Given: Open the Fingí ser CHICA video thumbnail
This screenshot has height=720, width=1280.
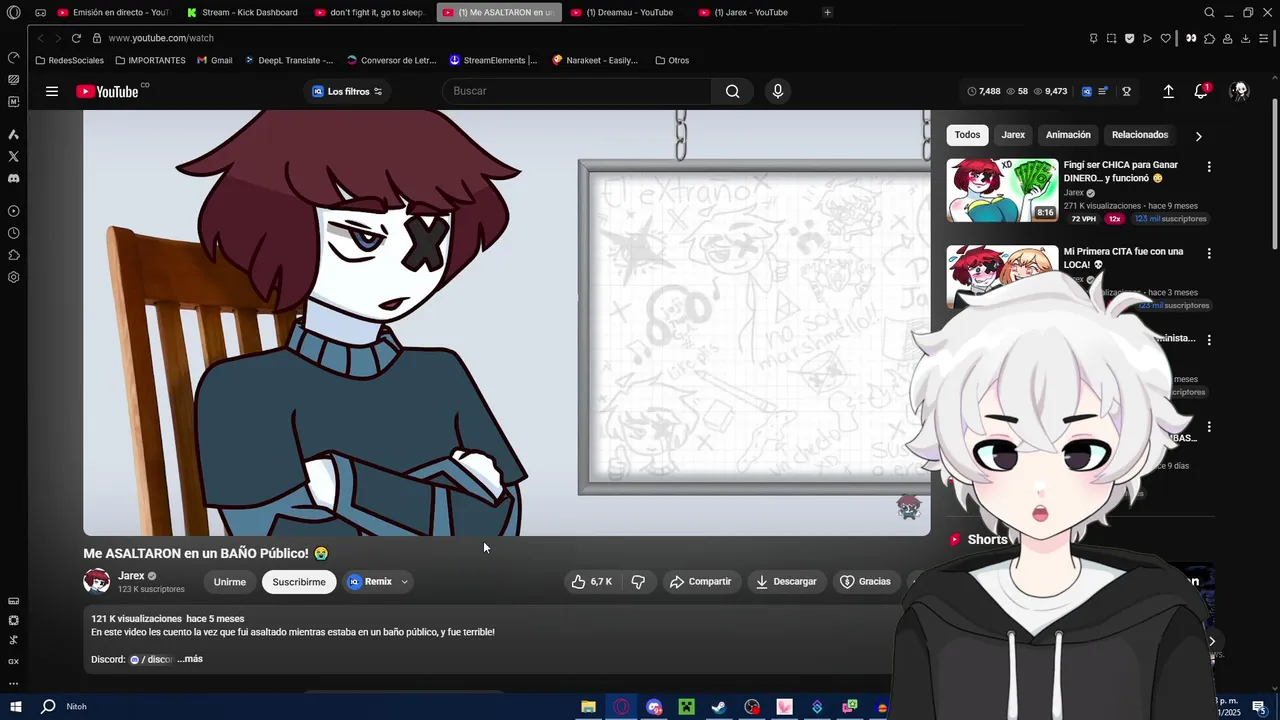Looking at the screenshot, I should (x=1002, y=190).
